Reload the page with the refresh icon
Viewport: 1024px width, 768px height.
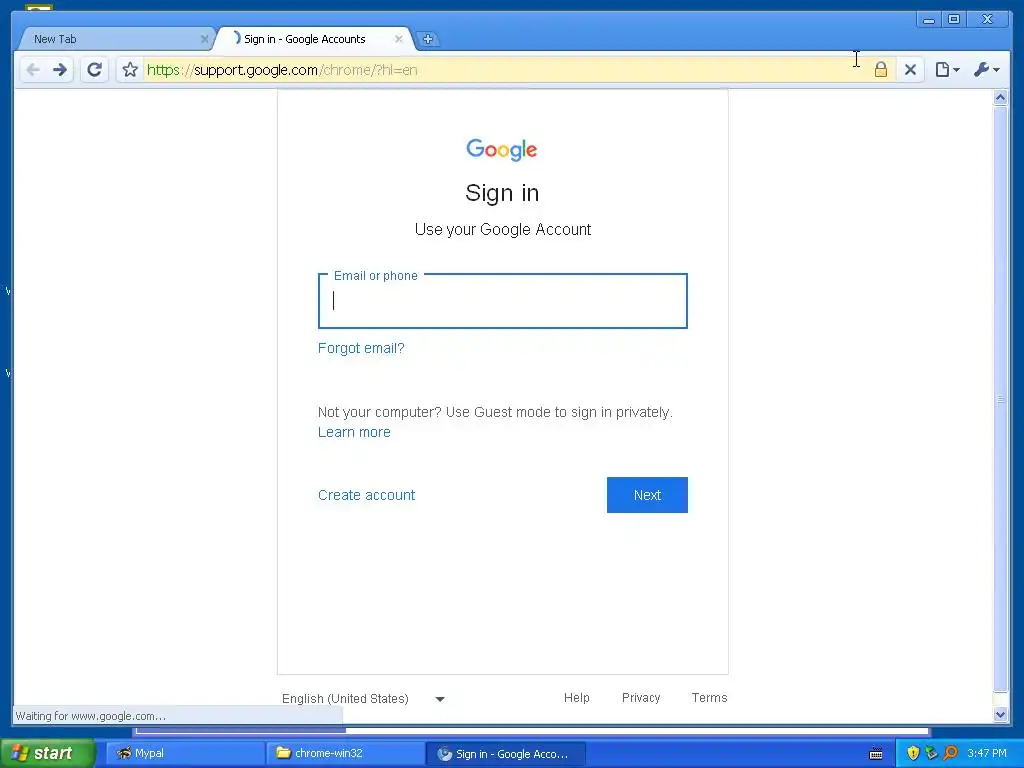[95, 70]
